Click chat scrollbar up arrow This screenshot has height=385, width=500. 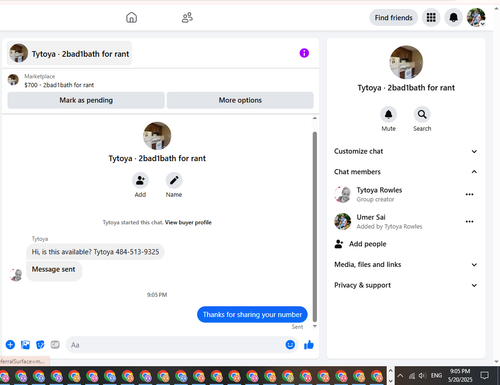tap(315, 118)
